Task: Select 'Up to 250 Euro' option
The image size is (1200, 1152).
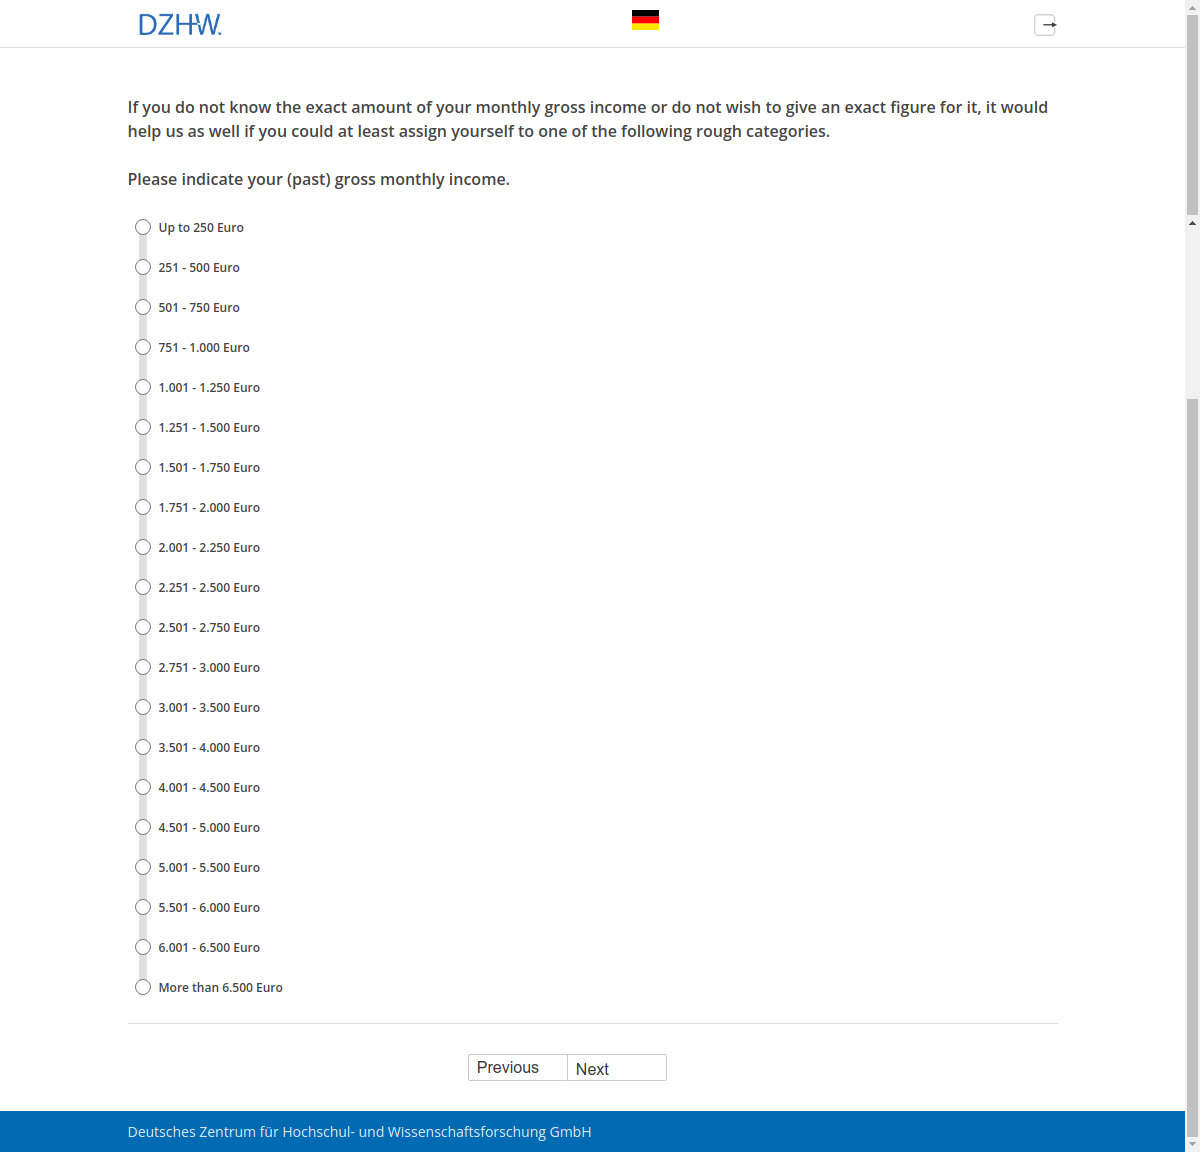Action: [x=143, y=228]
